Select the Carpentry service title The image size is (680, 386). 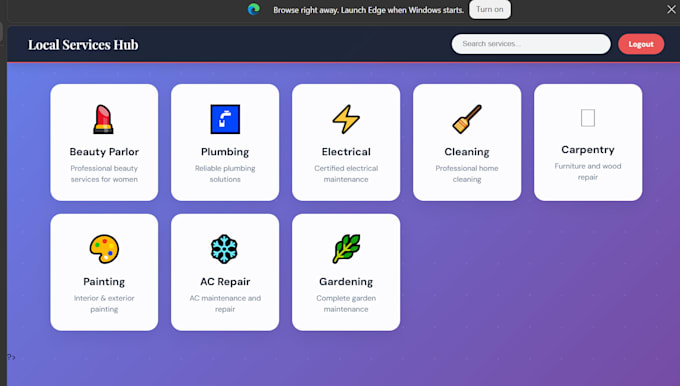click(588, 150)
